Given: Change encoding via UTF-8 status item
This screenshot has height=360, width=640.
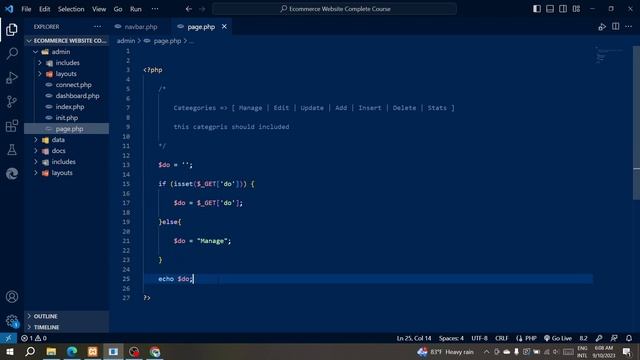Looking at the screenshot, I should (479, 338).
